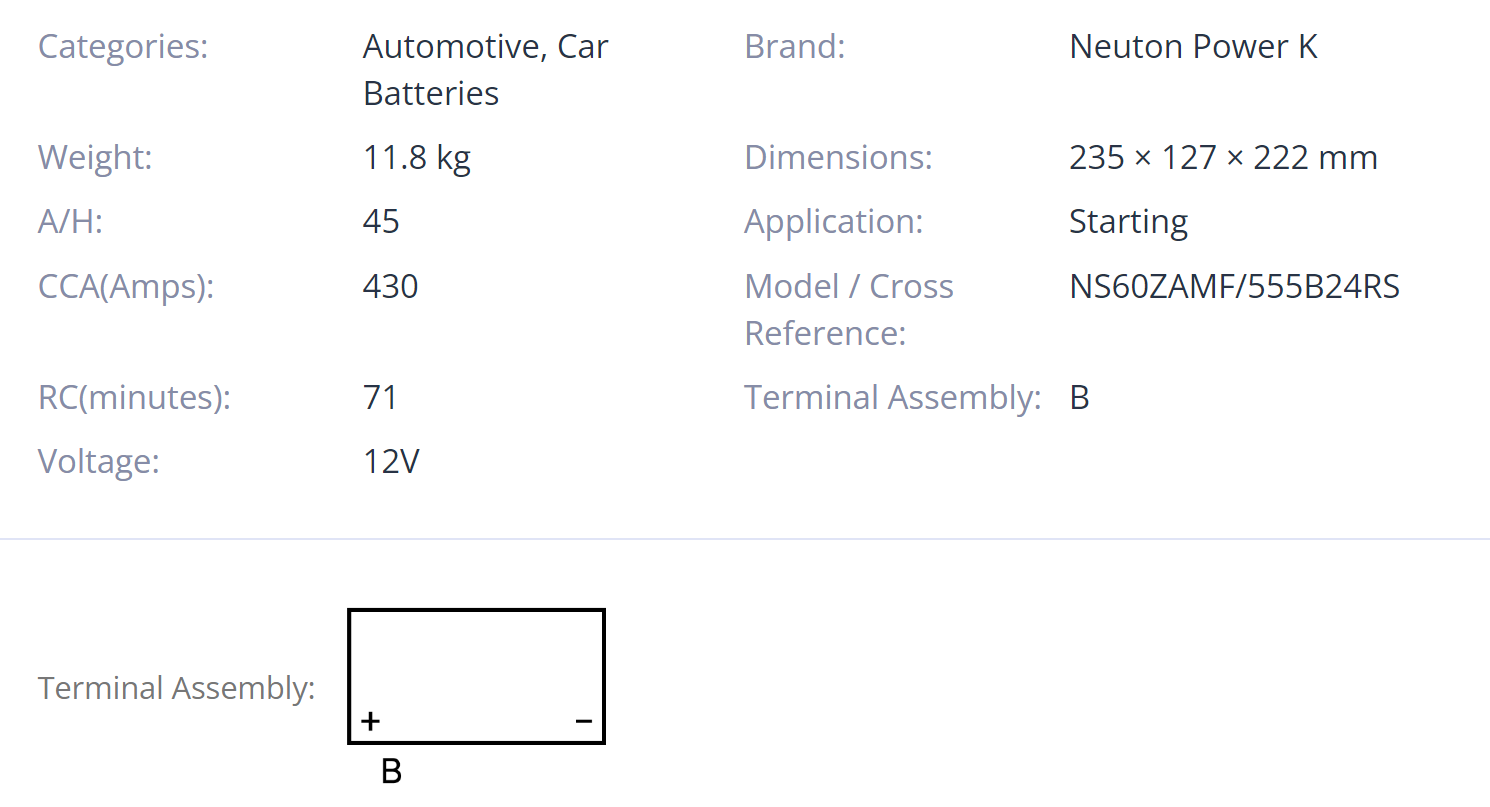Select the 235 × 127 × 222 mm dimensions value
This screenshot has width=1490, height=807.
pos(1223,158)
